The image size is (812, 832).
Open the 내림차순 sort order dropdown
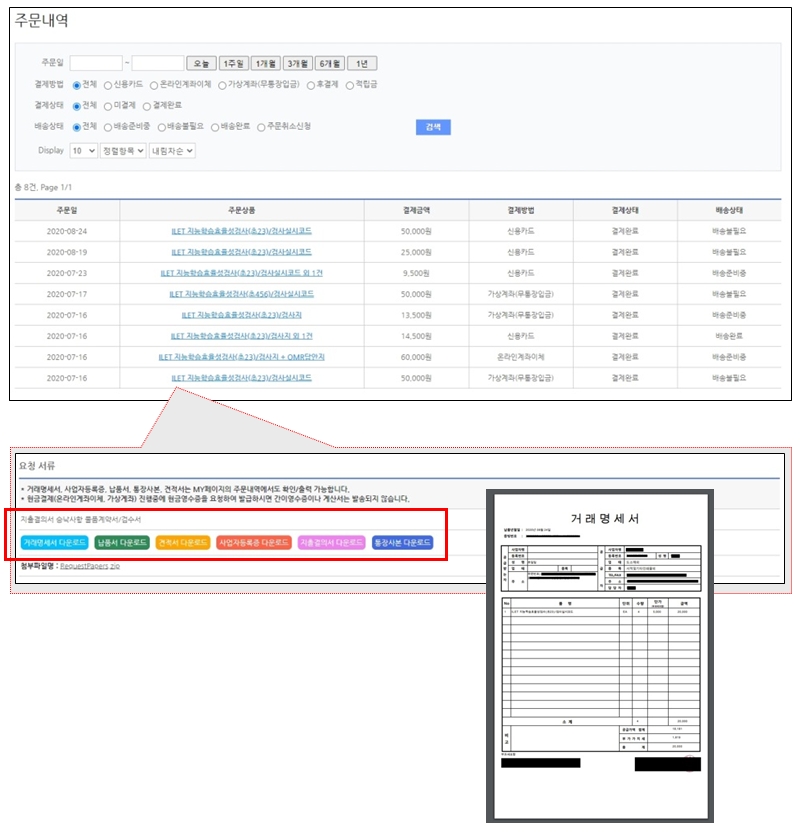(x=172, y=151)
